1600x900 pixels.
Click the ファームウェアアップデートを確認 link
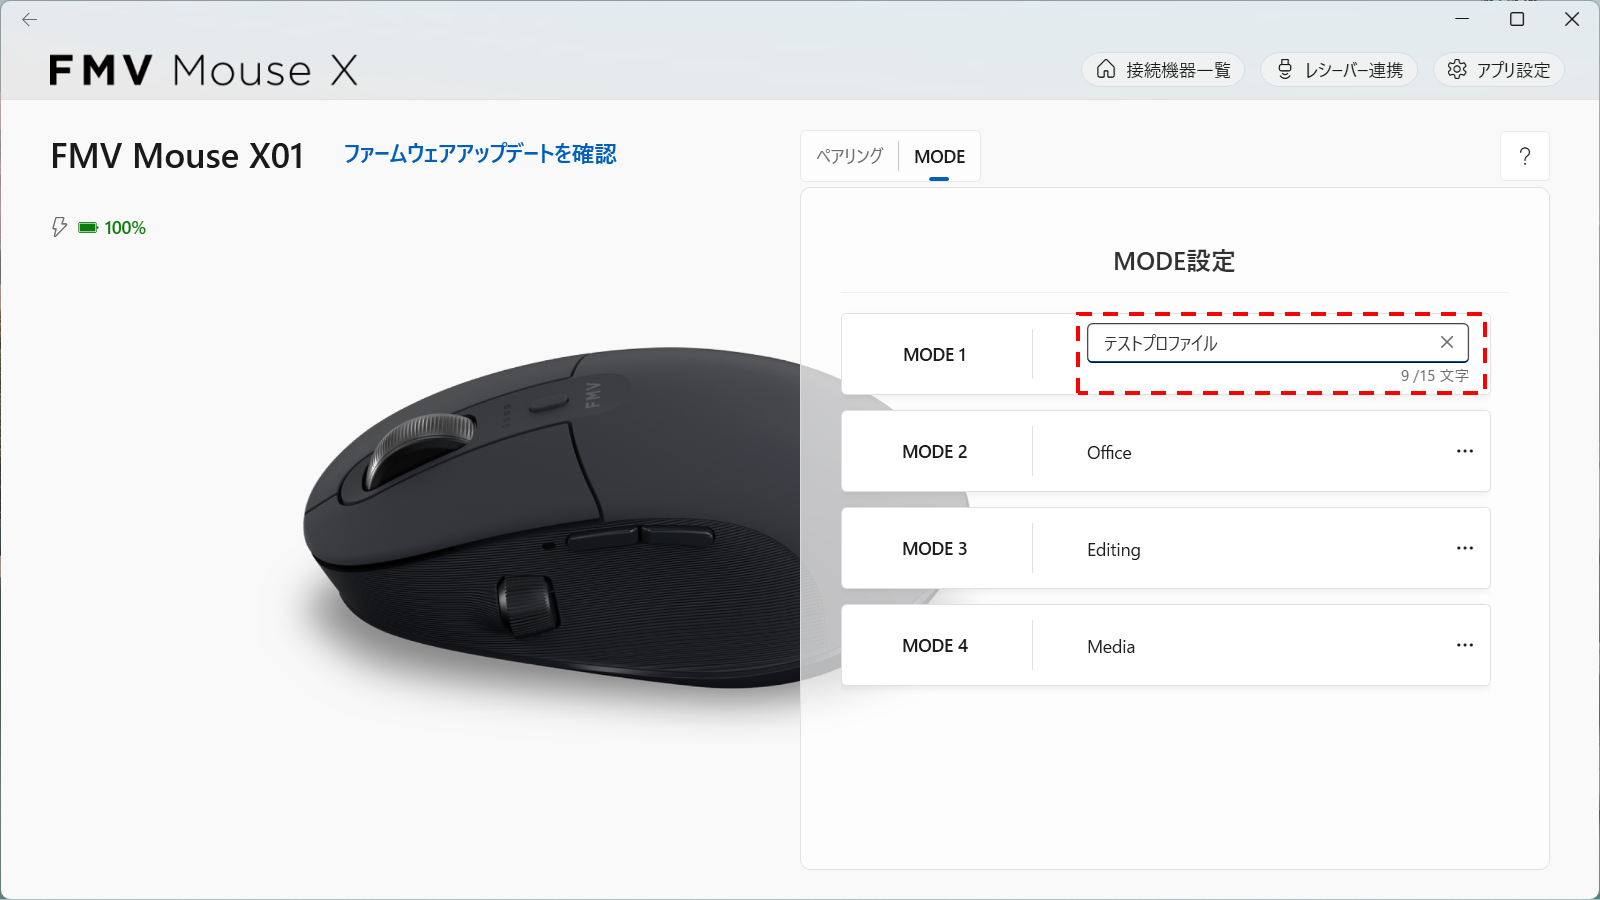tap(480, 154)
